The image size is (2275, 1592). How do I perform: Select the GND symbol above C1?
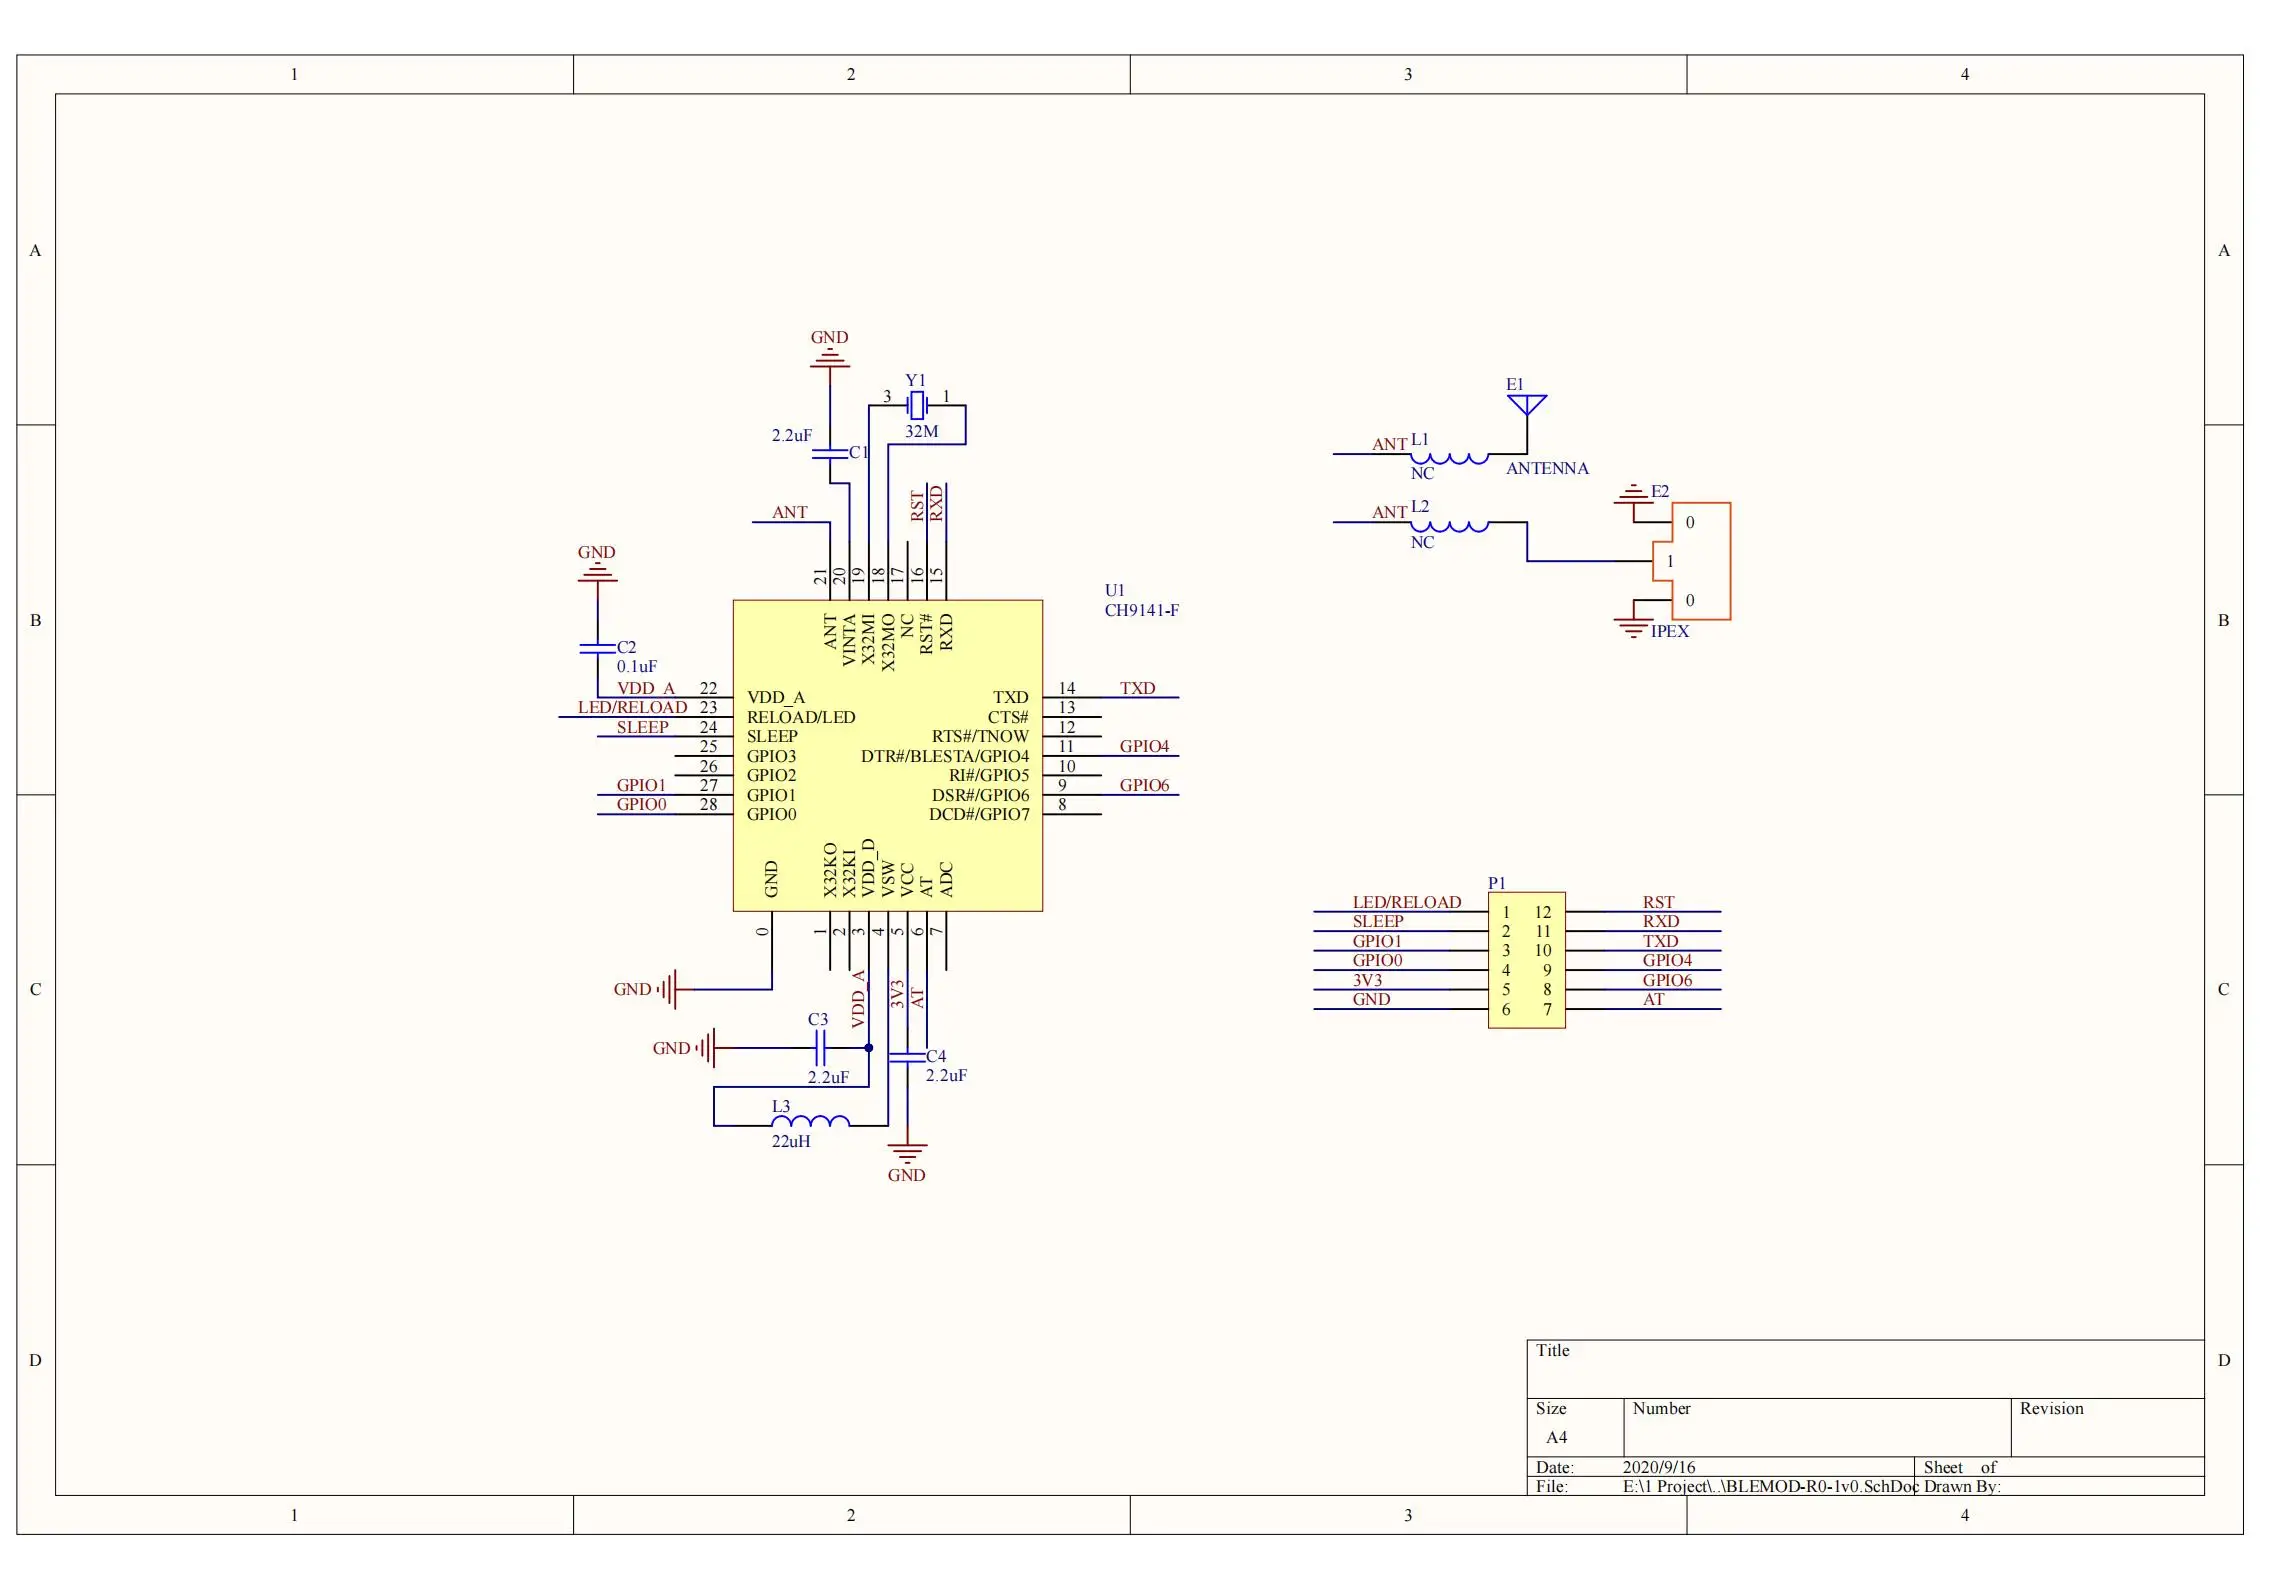[829, 361]
